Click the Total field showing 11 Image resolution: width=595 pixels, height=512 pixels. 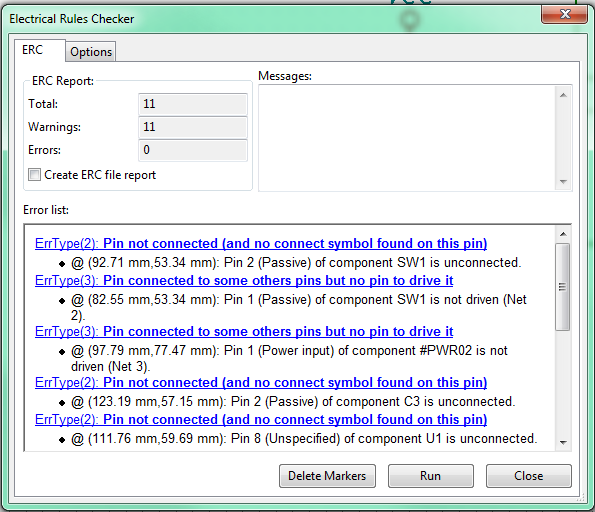coord(193,104)
